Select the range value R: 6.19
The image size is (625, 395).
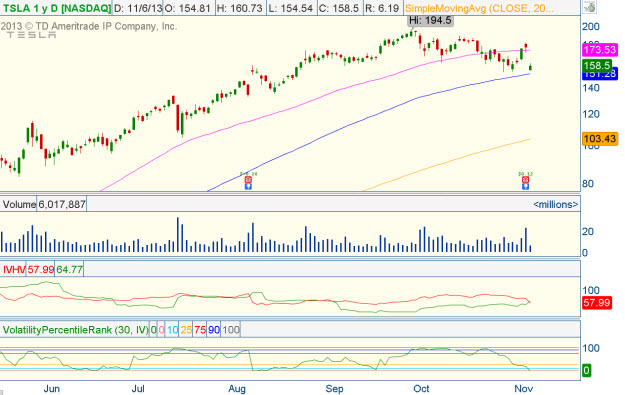(381, 8)
